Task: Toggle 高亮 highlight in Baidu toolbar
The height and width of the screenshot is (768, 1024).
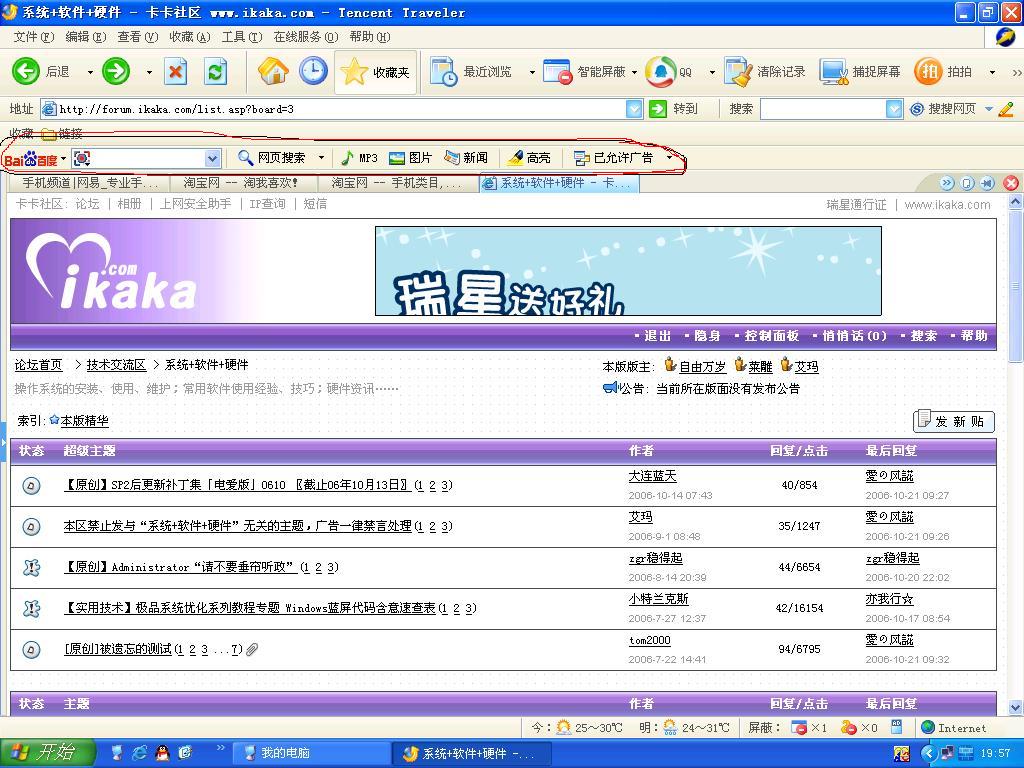Action: [x=529, y=157]
